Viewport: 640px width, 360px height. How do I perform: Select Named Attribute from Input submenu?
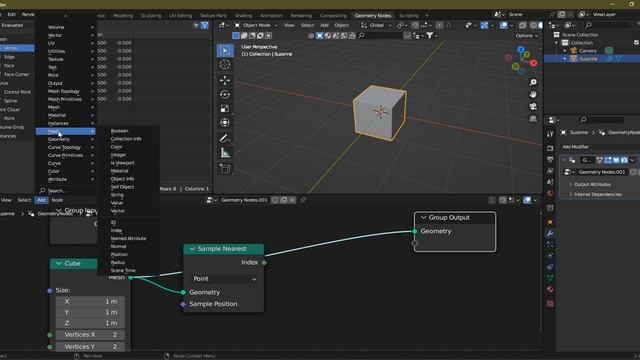tap(128, 238)
